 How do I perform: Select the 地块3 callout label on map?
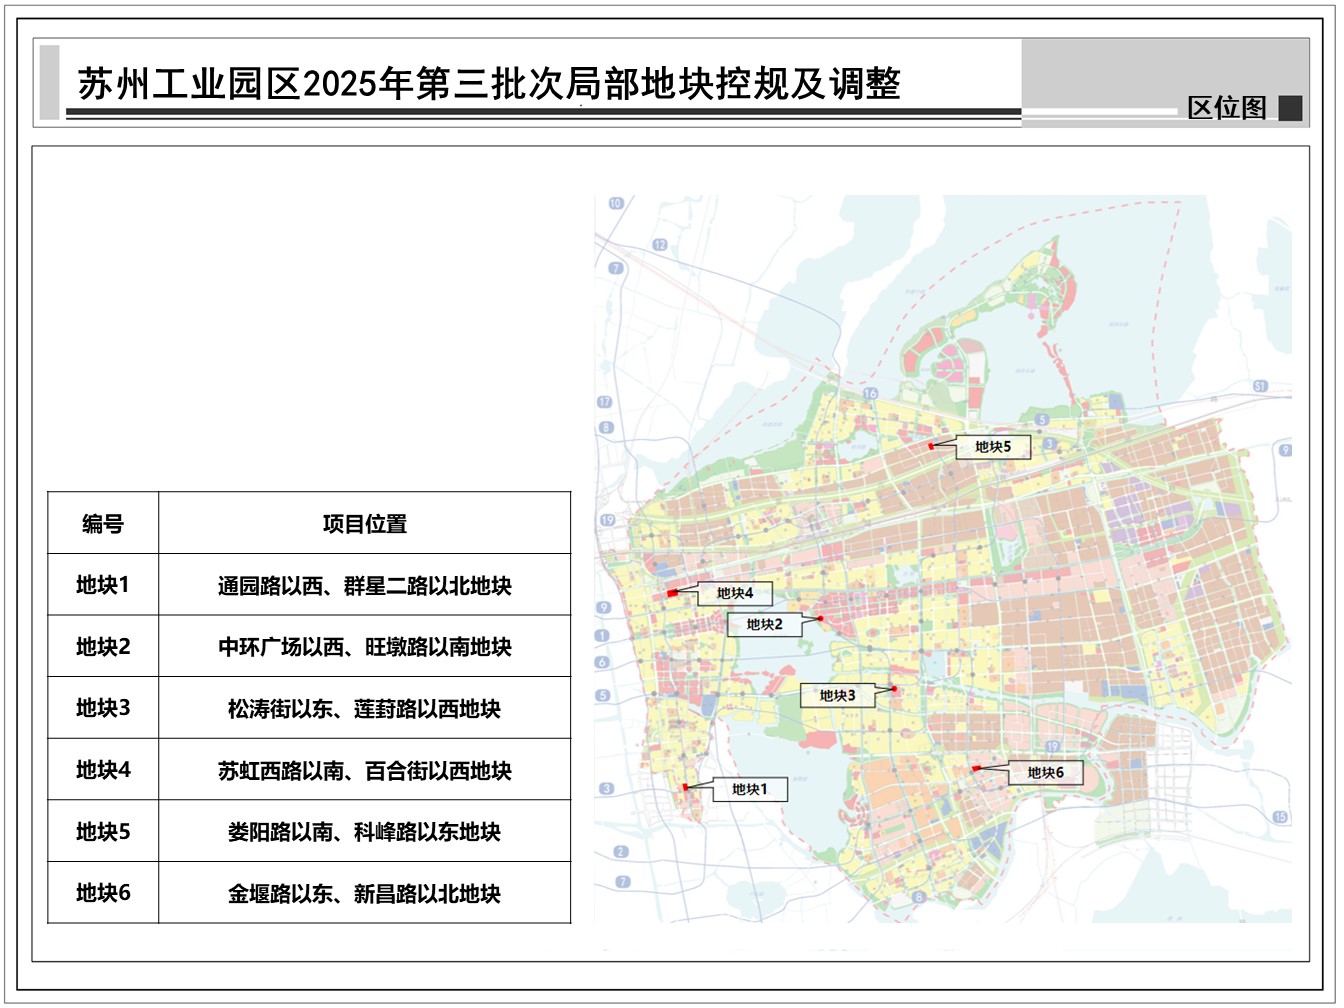click(x=837, y=695)
